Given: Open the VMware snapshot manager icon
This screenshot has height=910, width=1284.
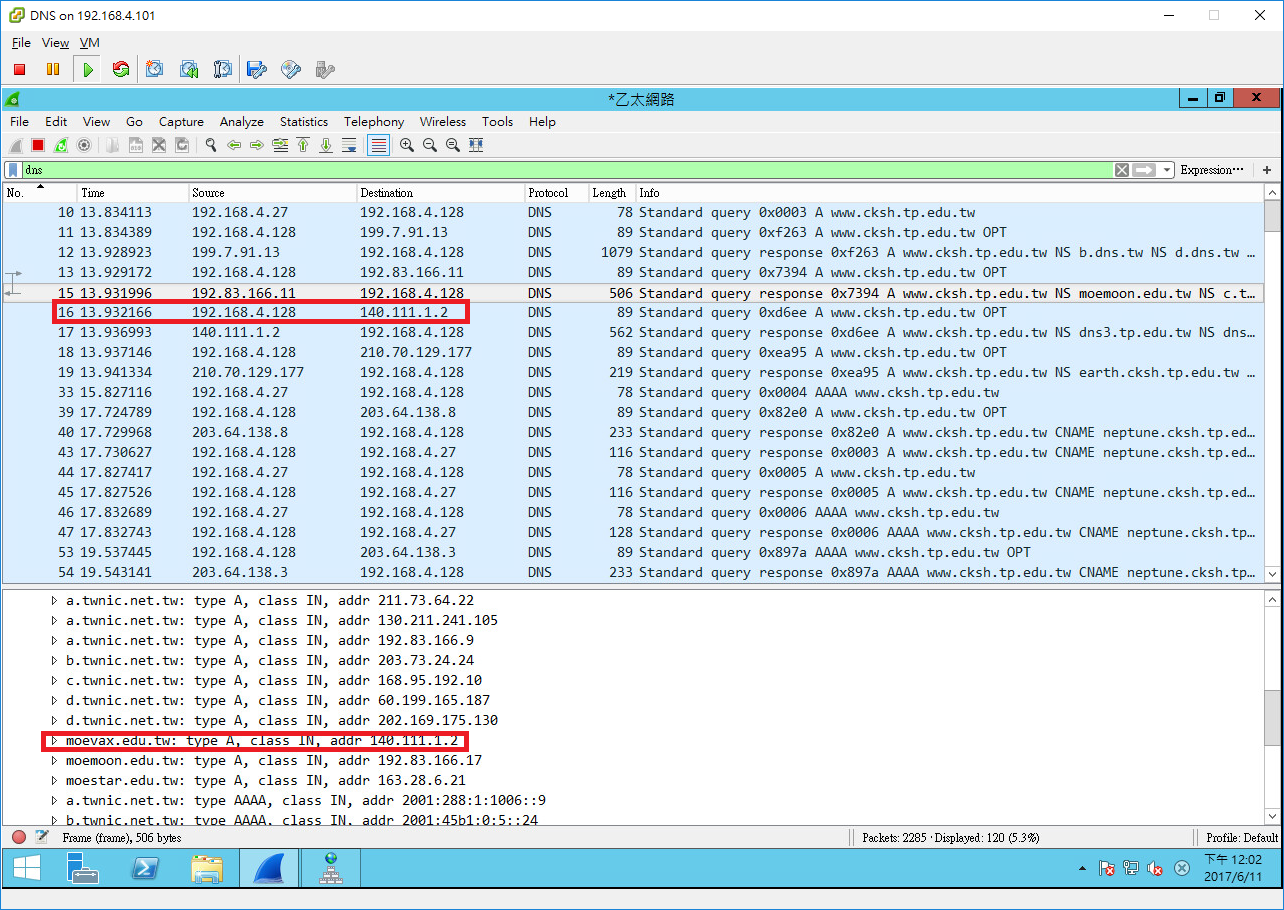Looking at the screenshot, I should coord(222,69).
